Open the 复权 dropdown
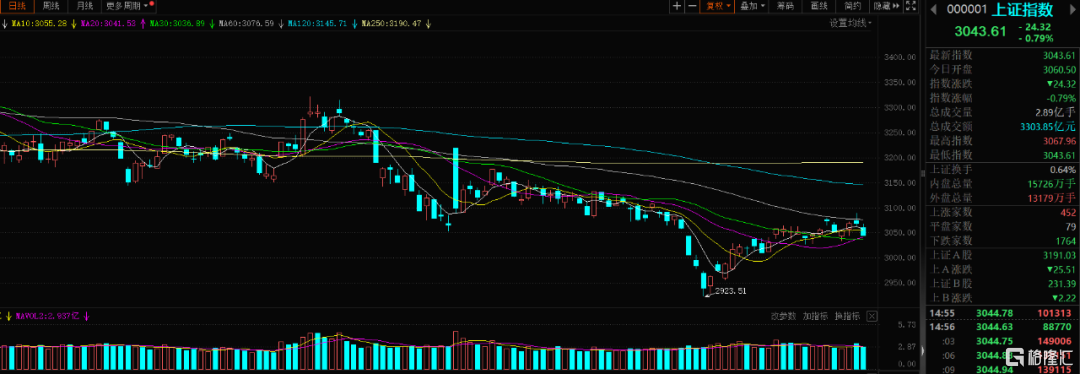1080x374 pixels. (x=716, y=6)
